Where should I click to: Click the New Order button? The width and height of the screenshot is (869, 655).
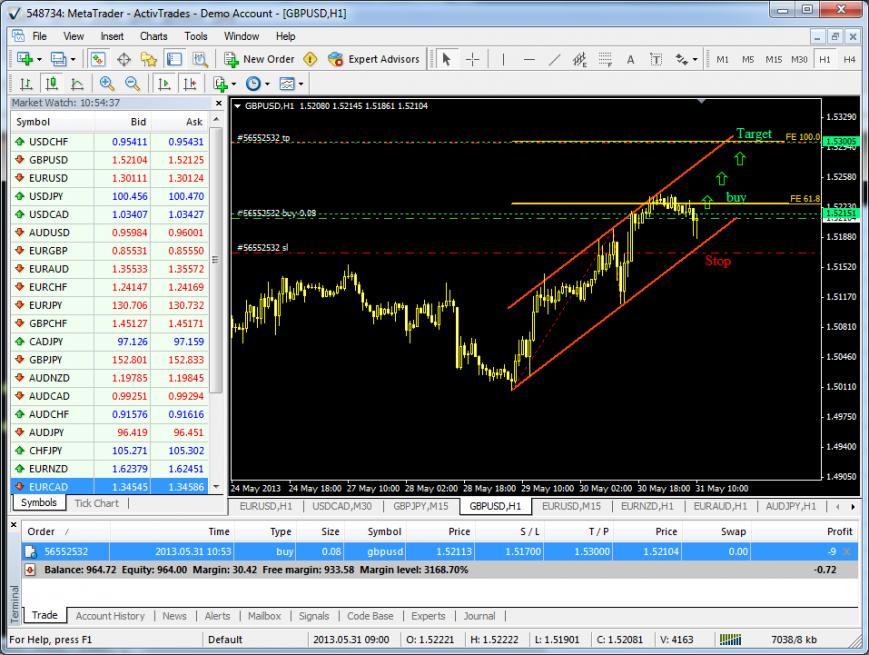tap(259, 59)
